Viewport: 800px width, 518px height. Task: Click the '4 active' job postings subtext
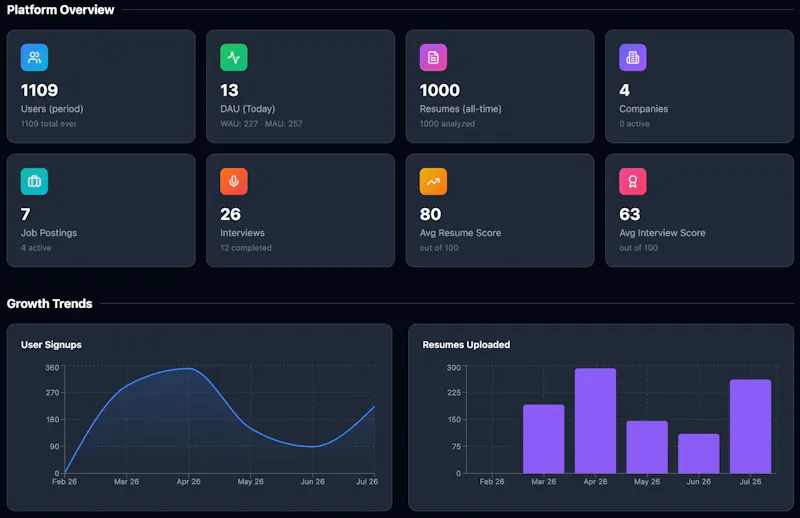click(x=36, y=248)
